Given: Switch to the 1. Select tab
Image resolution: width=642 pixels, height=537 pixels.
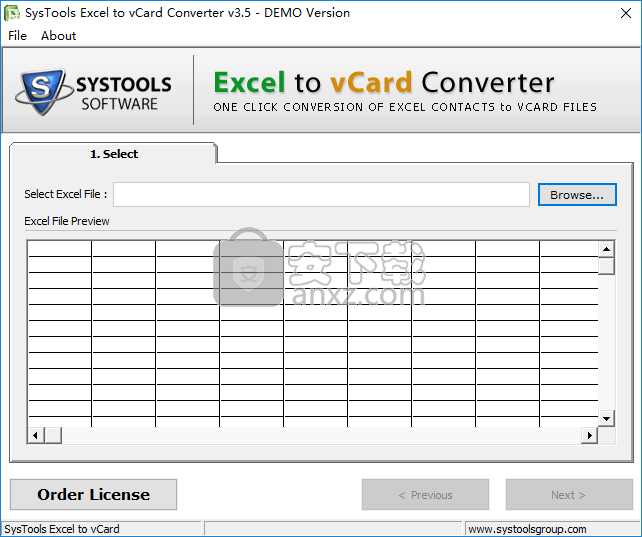Looking at the screenshot, I should click(113, 154).
